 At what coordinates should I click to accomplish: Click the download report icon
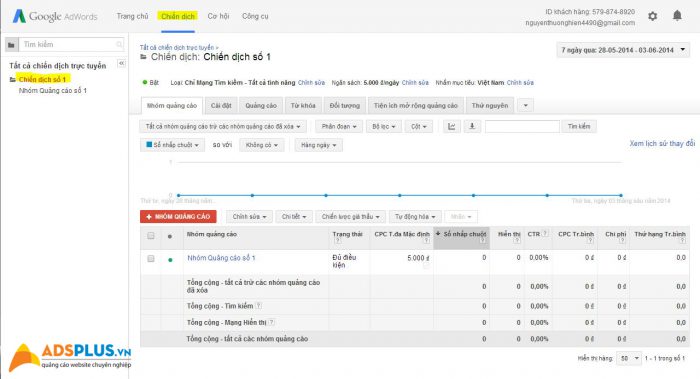click(x=472, y=127)
